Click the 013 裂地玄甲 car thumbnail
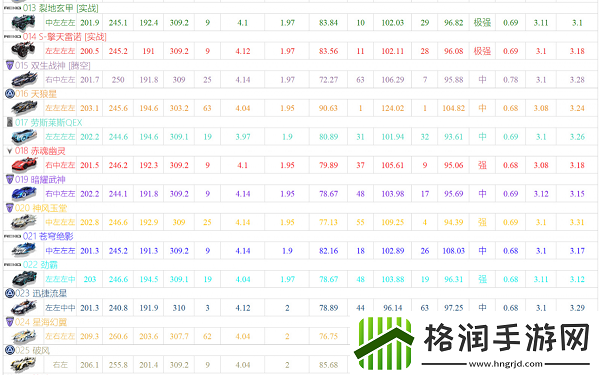This screenshot has height=375, width=600. point(23,23)
